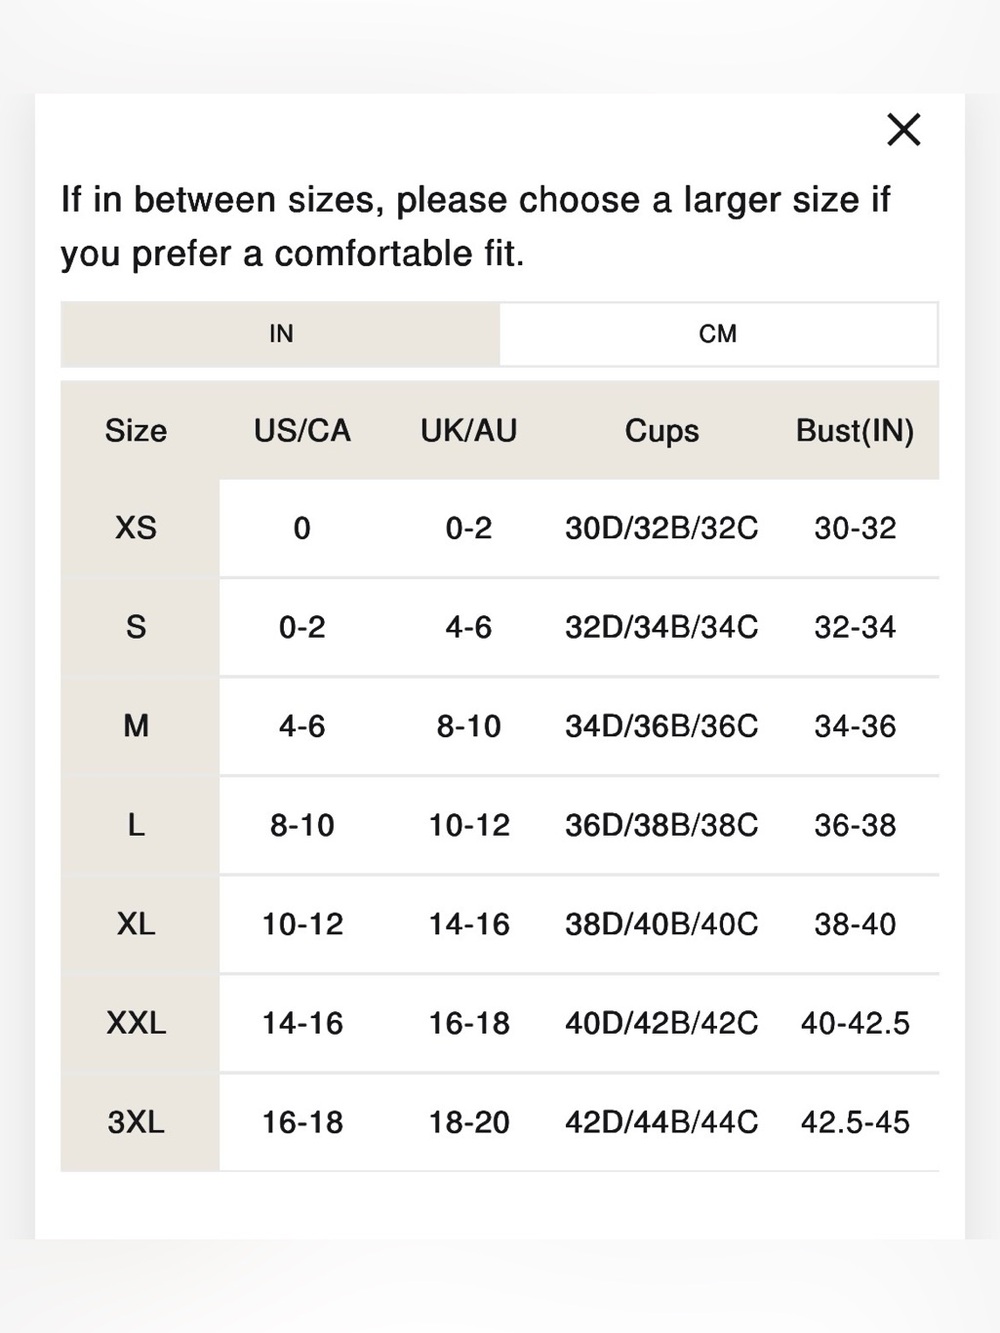Click the 42D/44B/44C cups cell
The image size is (1000, 1333).
click(662, 1122)
